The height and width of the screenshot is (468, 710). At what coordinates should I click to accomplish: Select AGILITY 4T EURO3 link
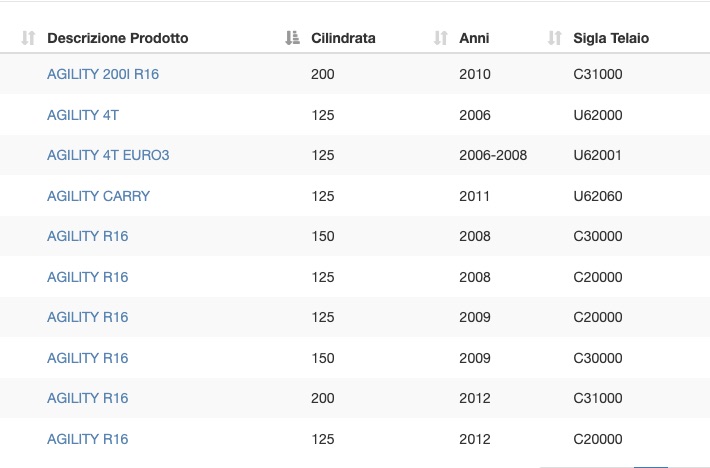pyautogui.click(x=108, y=155)
